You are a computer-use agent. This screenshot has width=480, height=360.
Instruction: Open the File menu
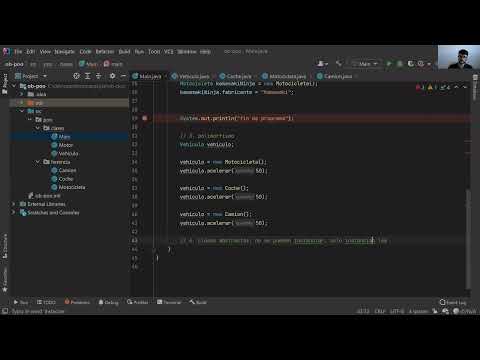(x=18, y=52)
